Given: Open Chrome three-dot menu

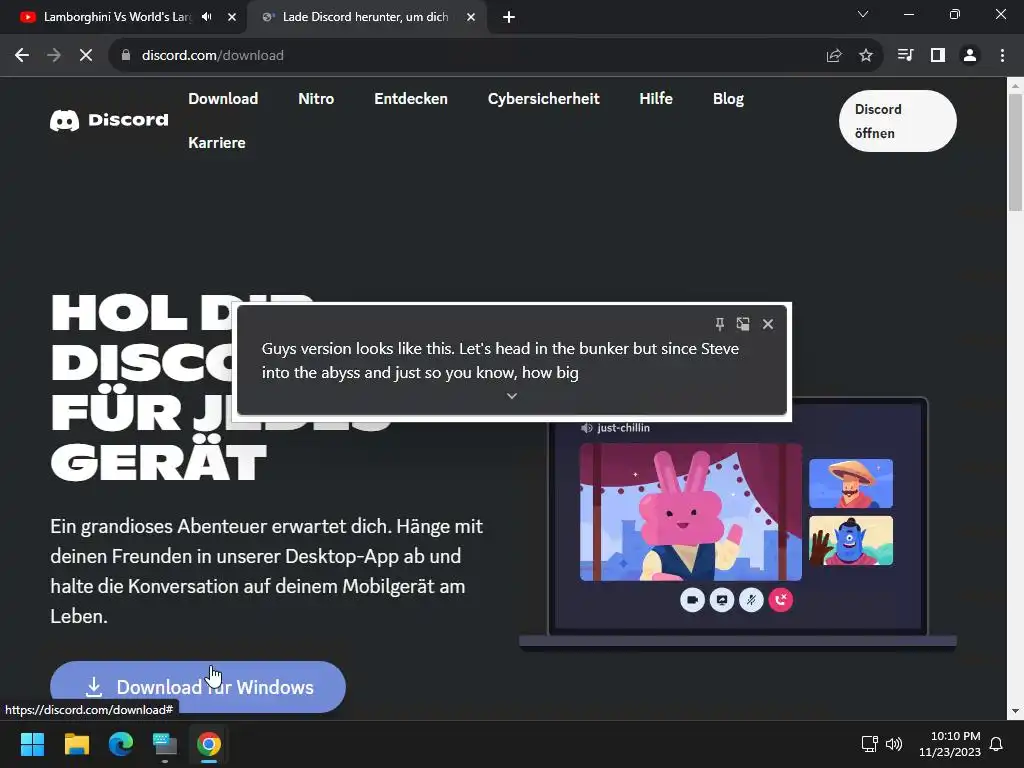Looking at the screenshot, I should 1002,56.
